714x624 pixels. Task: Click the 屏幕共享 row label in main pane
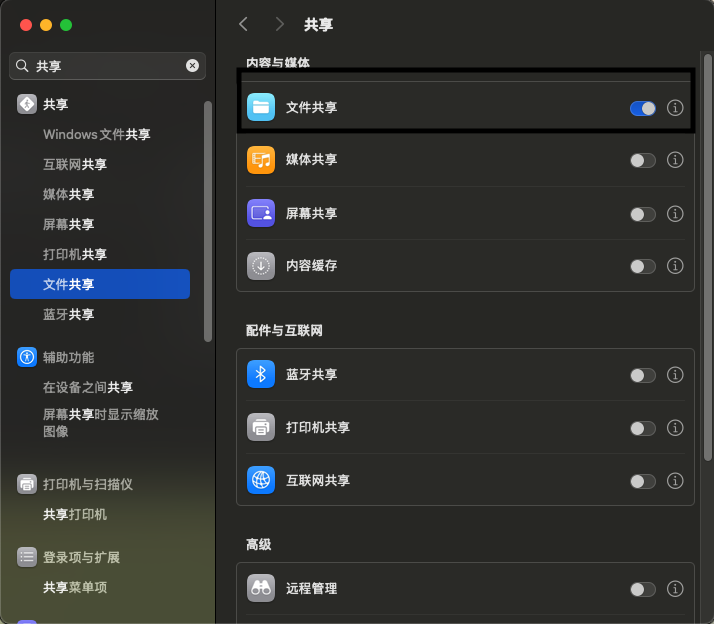click(311, 213)
